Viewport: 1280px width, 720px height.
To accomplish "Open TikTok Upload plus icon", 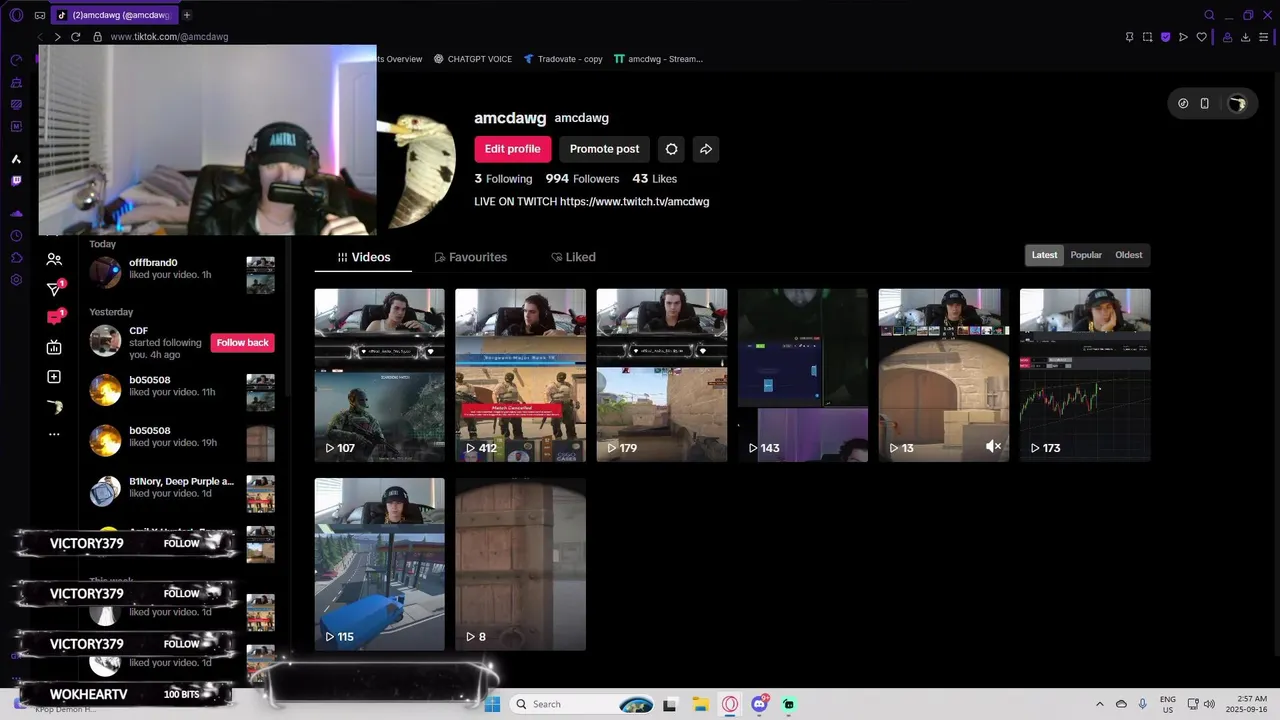I will click(x=54, y=377).
